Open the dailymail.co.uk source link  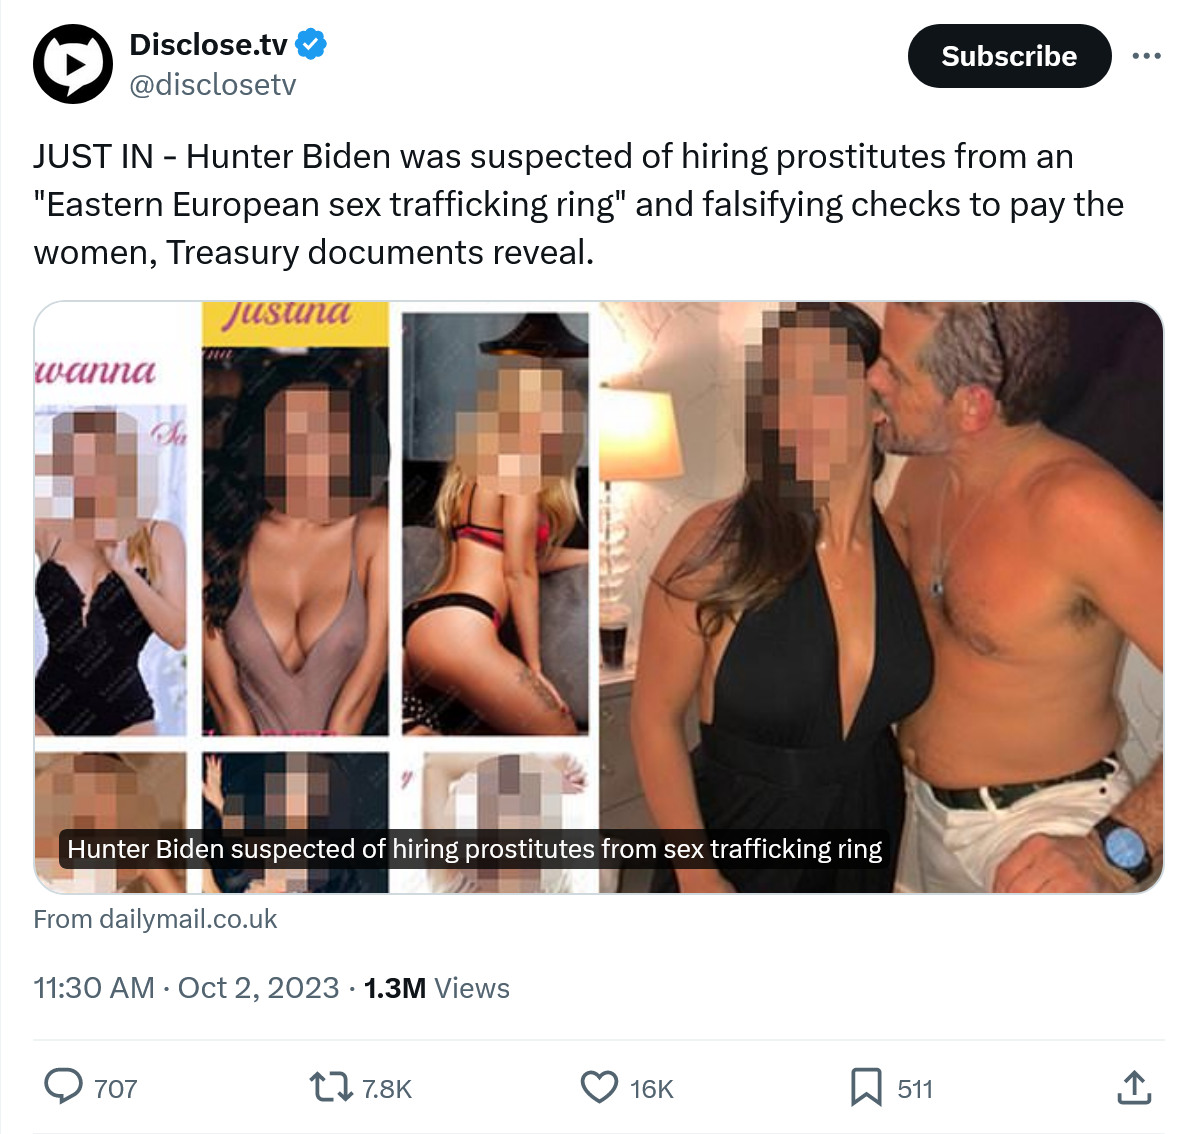coord(155,919)
